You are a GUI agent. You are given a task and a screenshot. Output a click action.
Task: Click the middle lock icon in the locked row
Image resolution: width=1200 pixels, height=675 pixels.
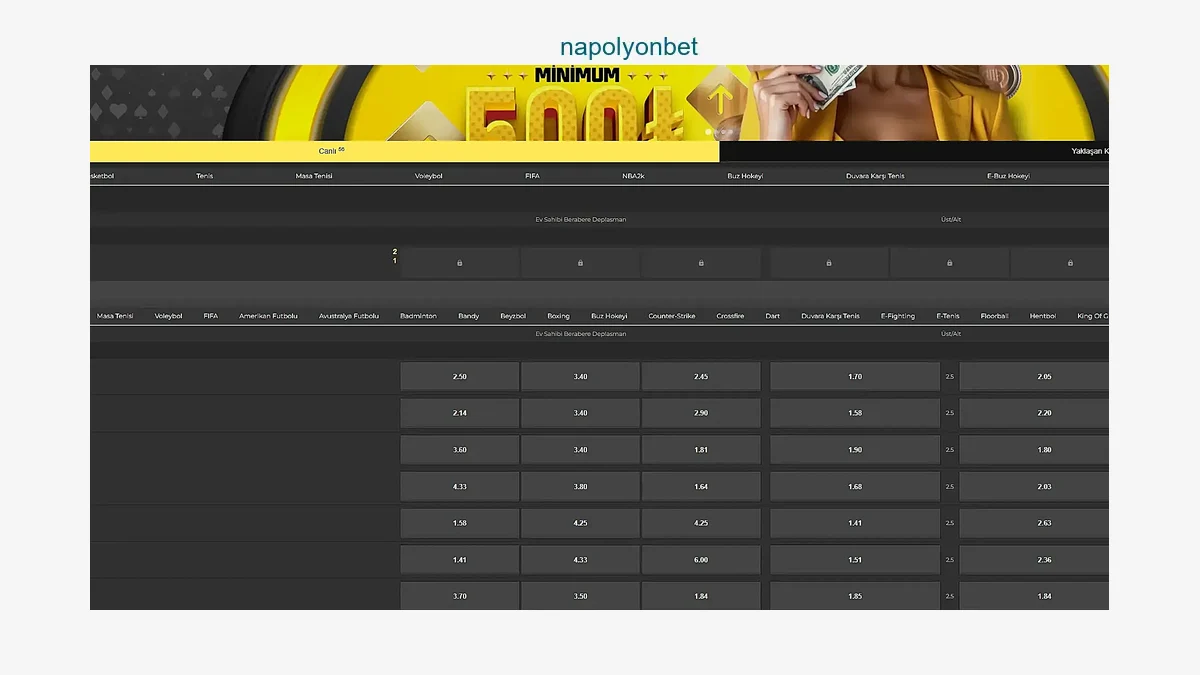pos(700,262)
